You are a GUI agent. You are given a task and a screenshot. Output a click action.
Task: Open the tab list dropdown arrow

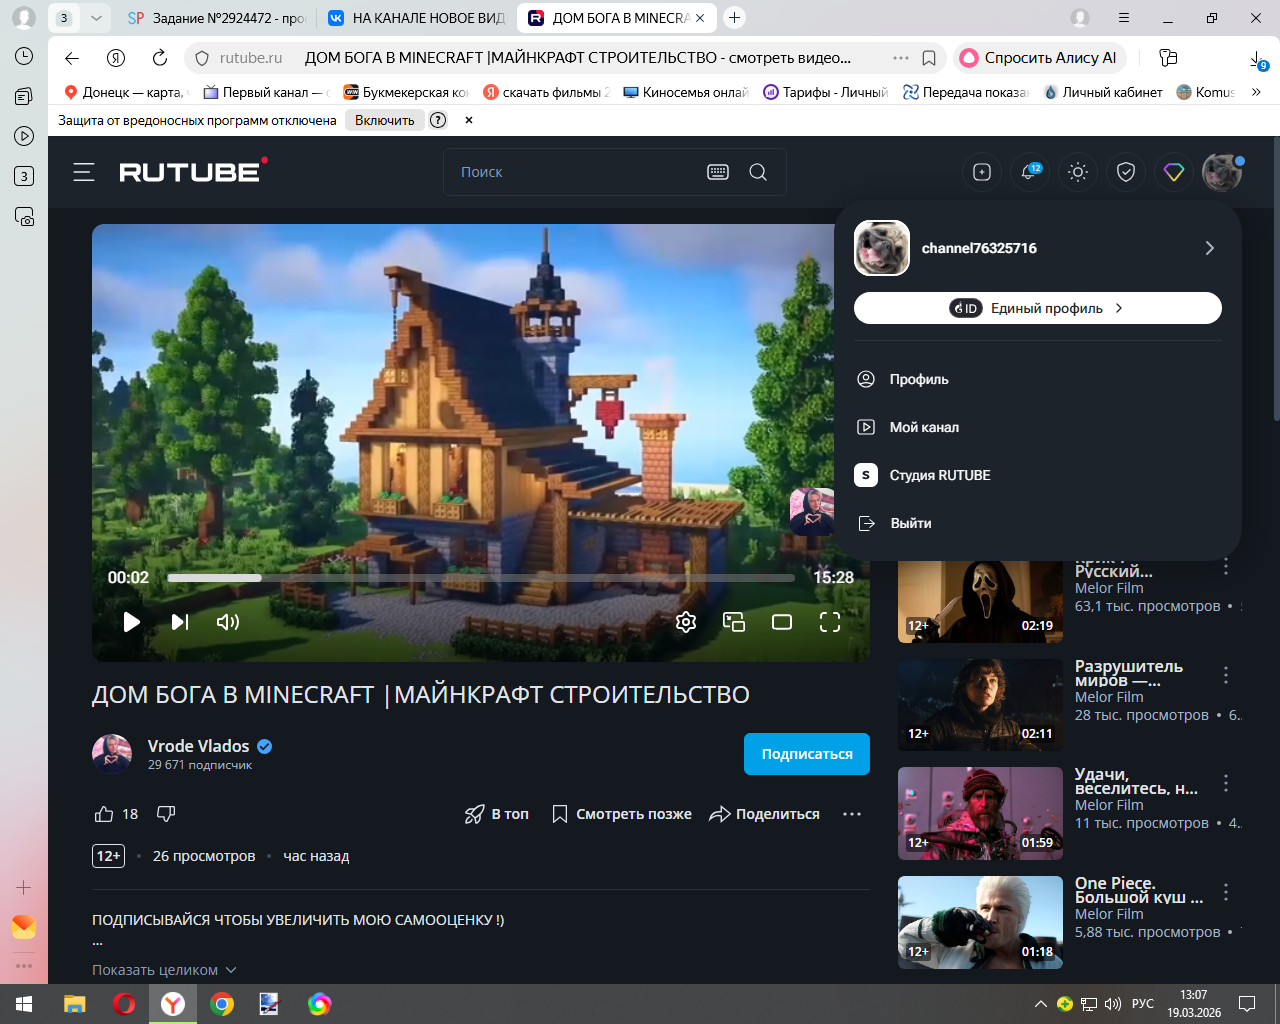pyautogui.click(x=96, y=18)
